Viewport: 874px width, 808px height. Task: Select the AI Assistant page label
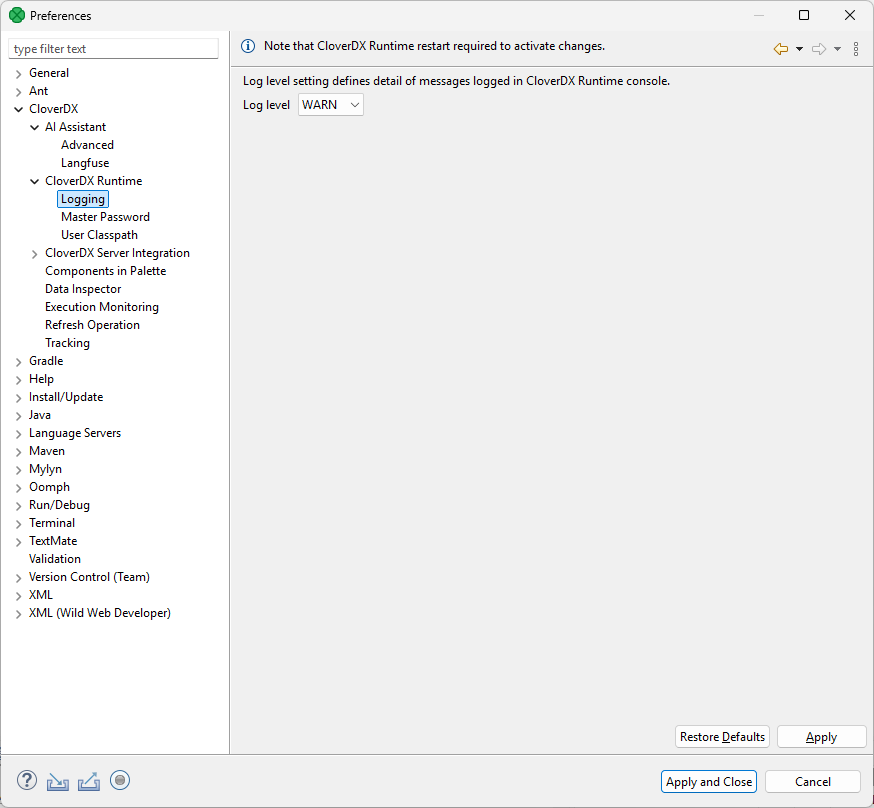(x=75, y=127)
